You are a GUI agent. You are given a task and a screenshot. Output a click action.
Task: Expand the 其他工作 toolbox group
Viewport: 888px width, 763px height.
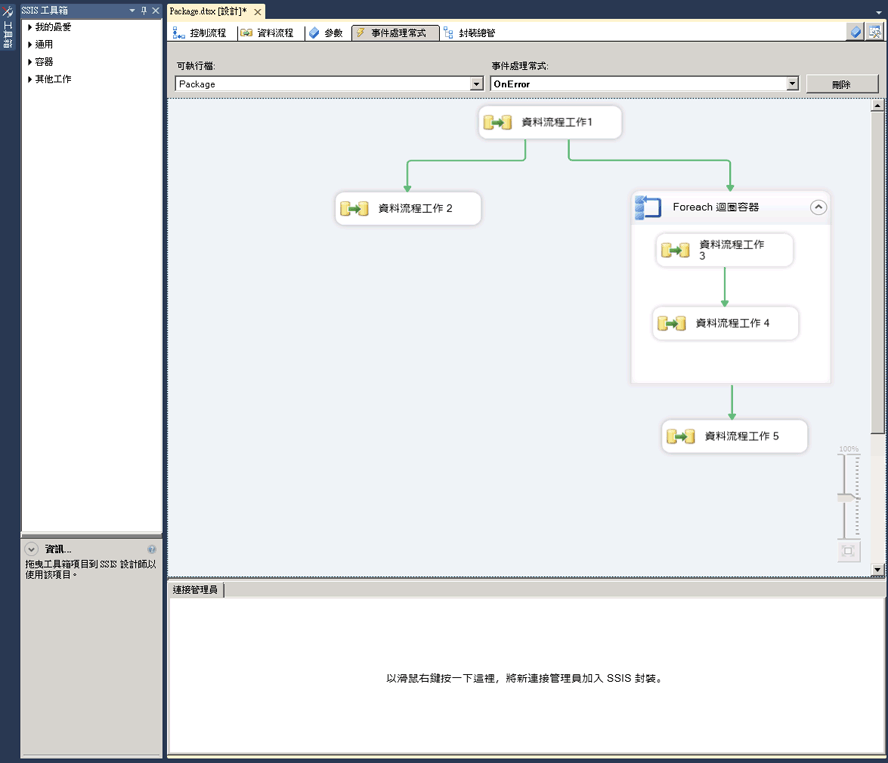[x=29, y=79]
